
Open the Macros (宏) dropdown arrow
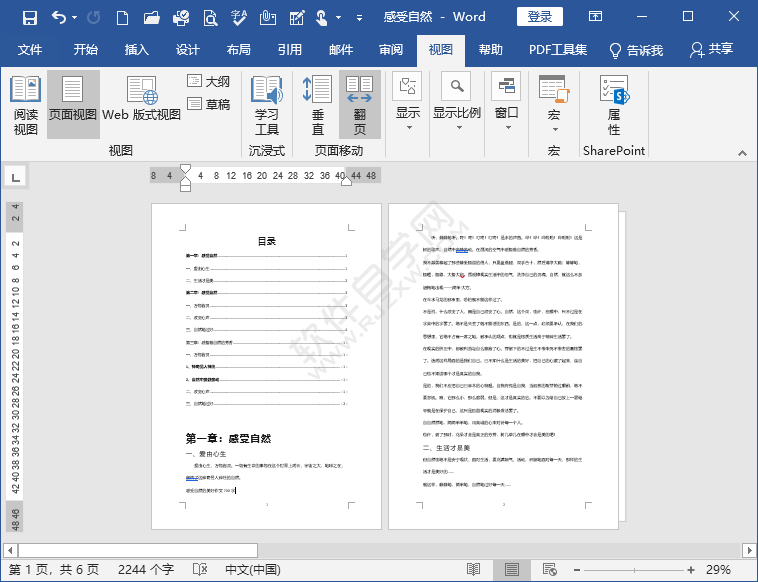coord(553,128)
